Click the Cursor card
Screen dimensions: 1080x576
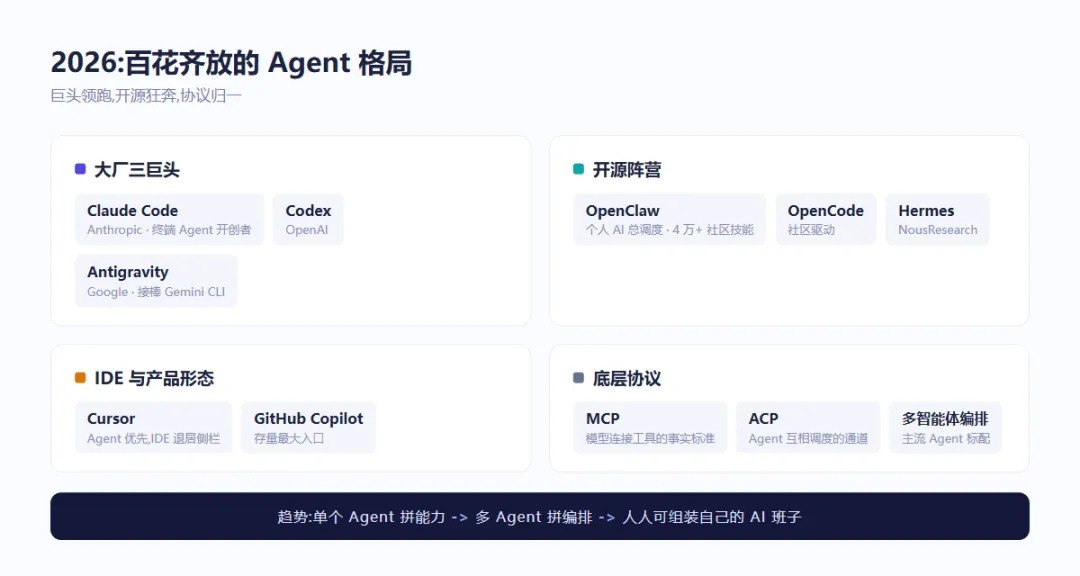[154, 427]
